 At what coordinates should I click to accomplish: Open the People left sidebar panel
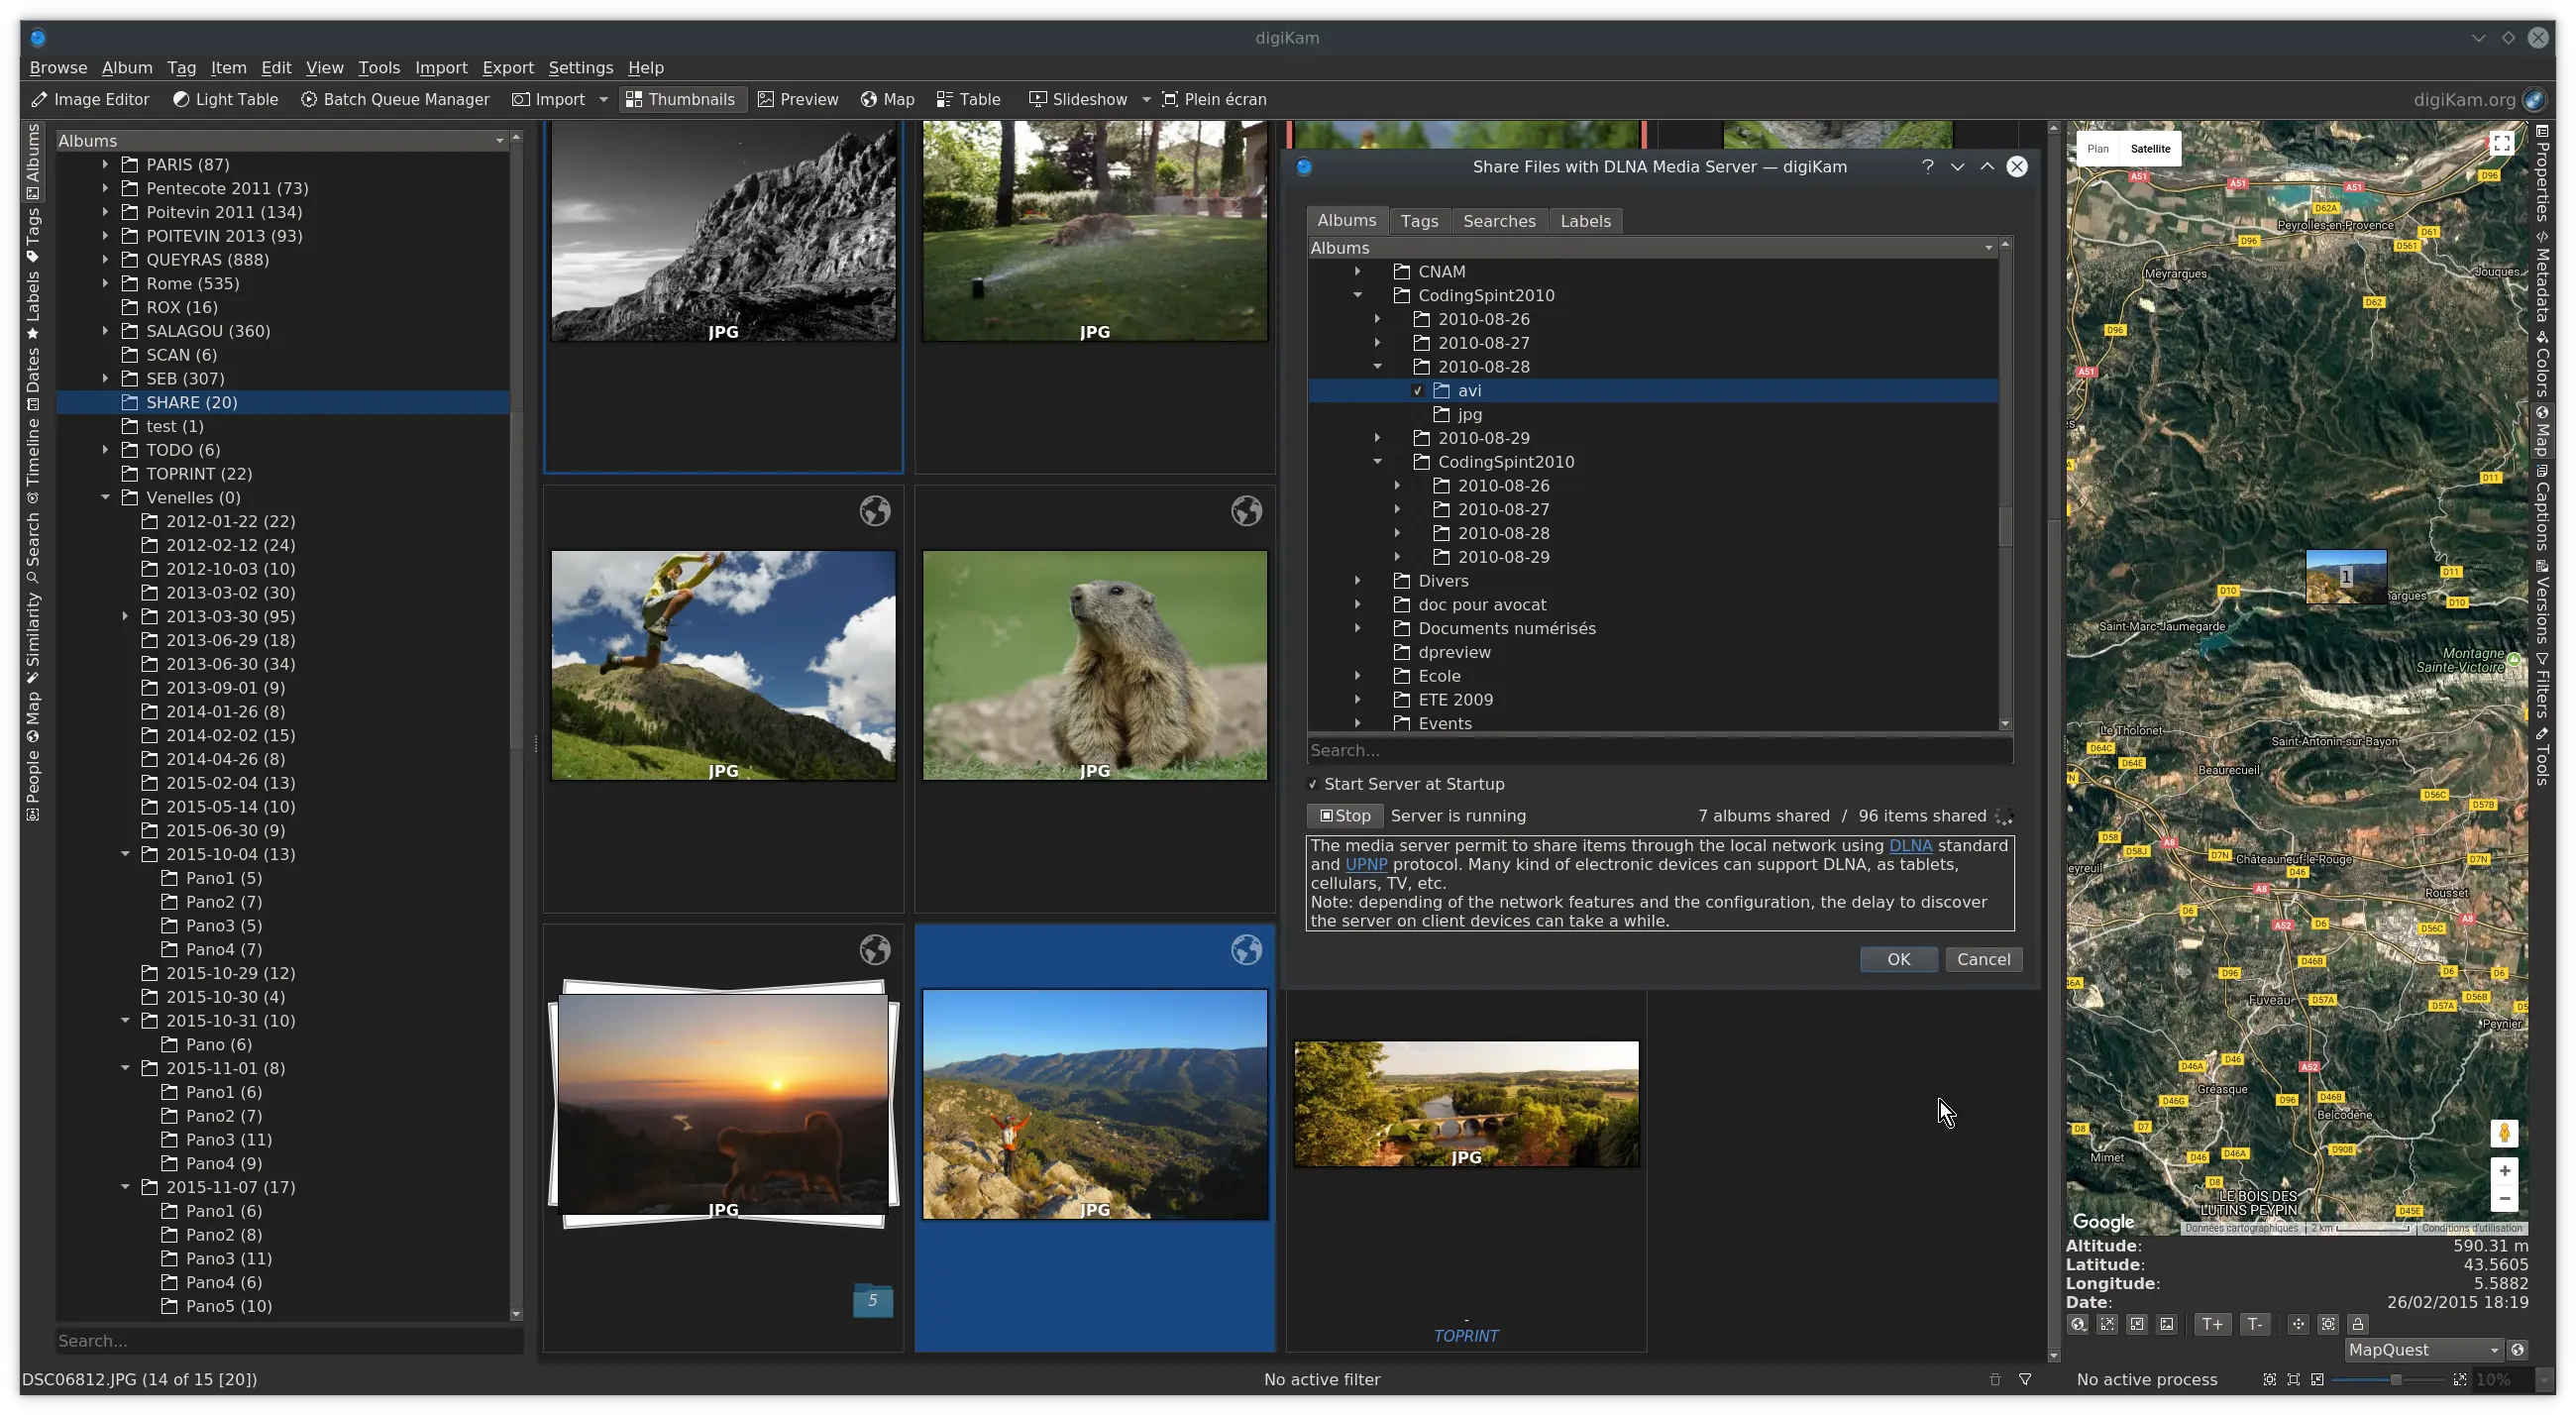click(x=33, y=785)
